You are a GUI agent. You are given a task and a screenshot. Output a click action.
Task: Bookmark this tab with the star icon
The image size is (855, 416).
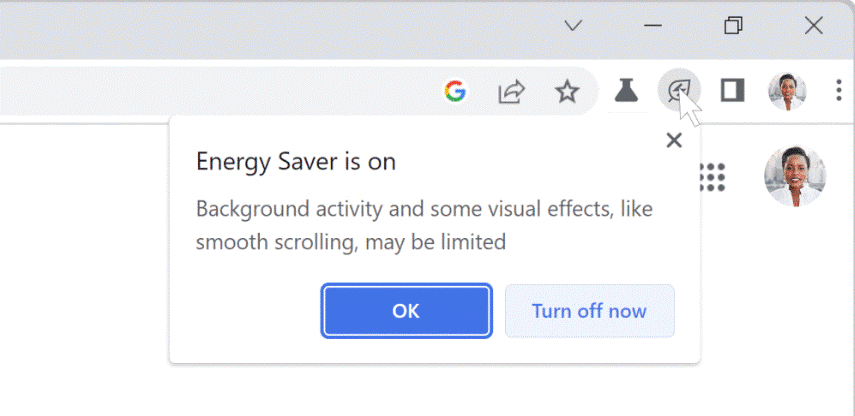567,92
